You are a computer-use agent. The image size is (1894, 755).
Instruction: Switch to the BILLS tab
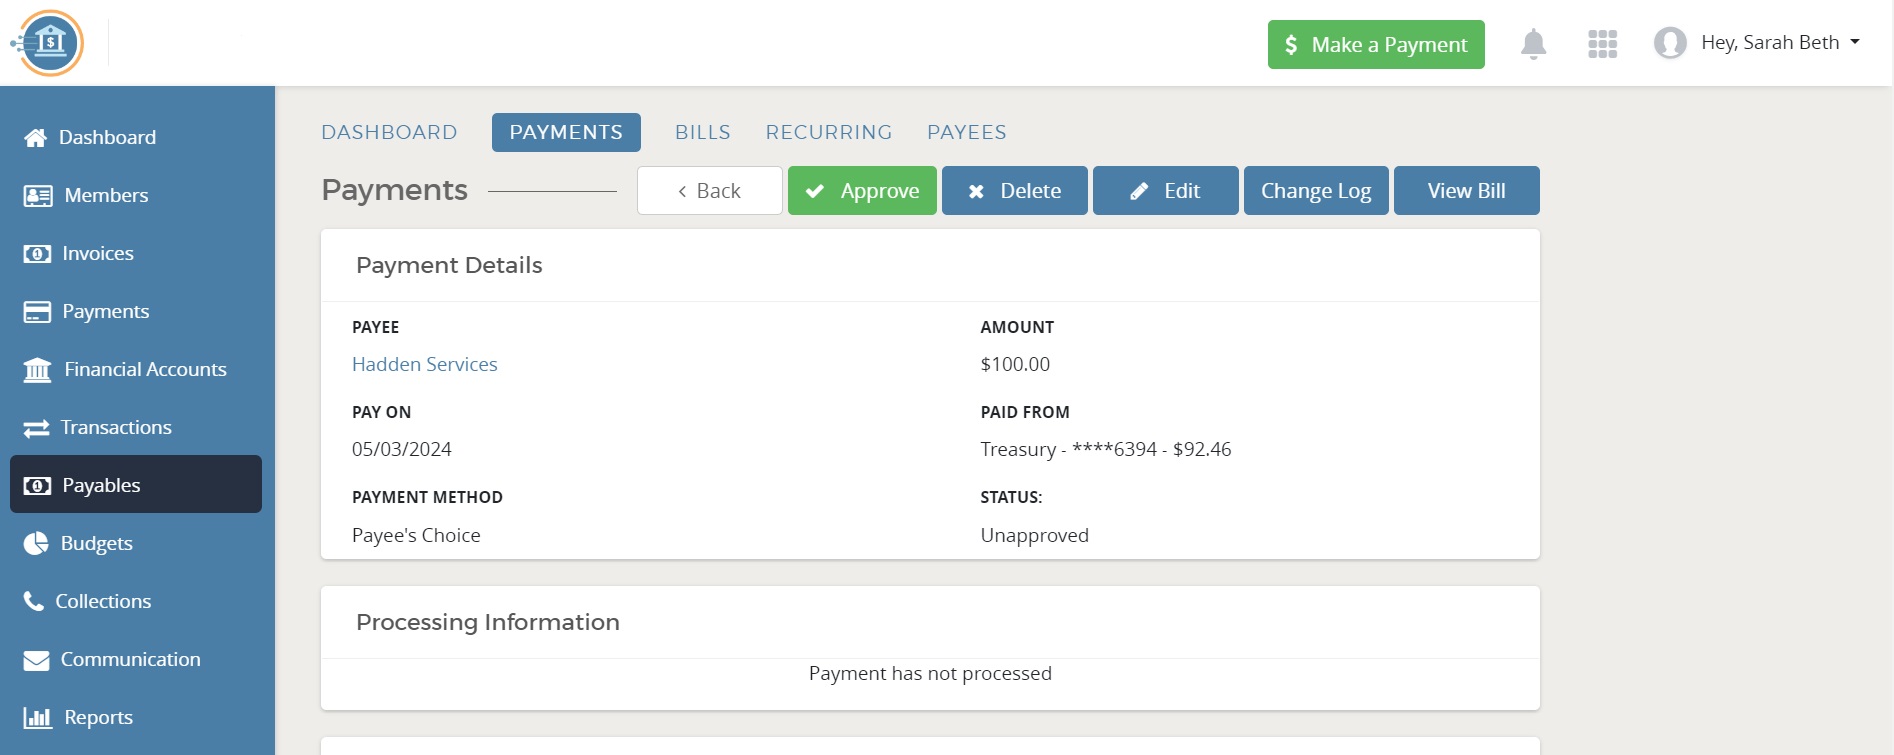(702, 132)
